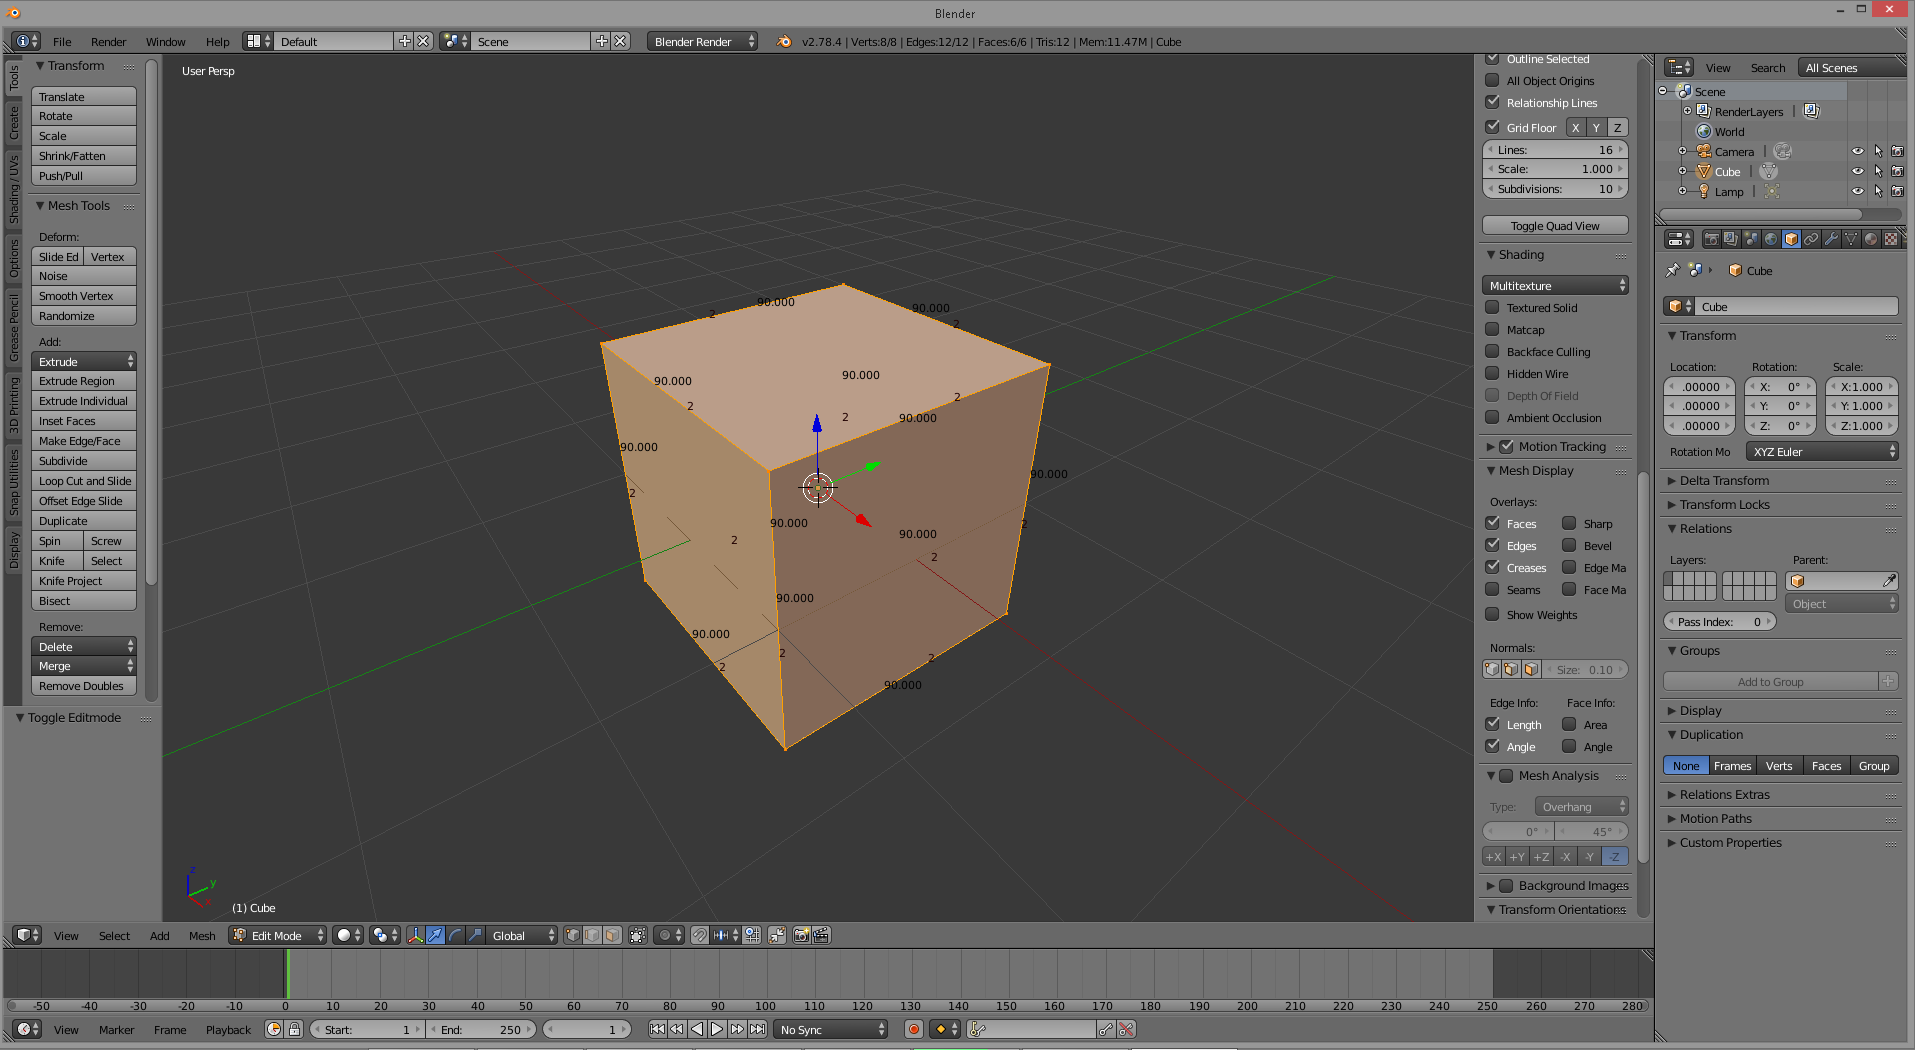This screenshot has width=1915, height=1050.
Task: Open the World properties tab globe icon
Action: 1771,239
